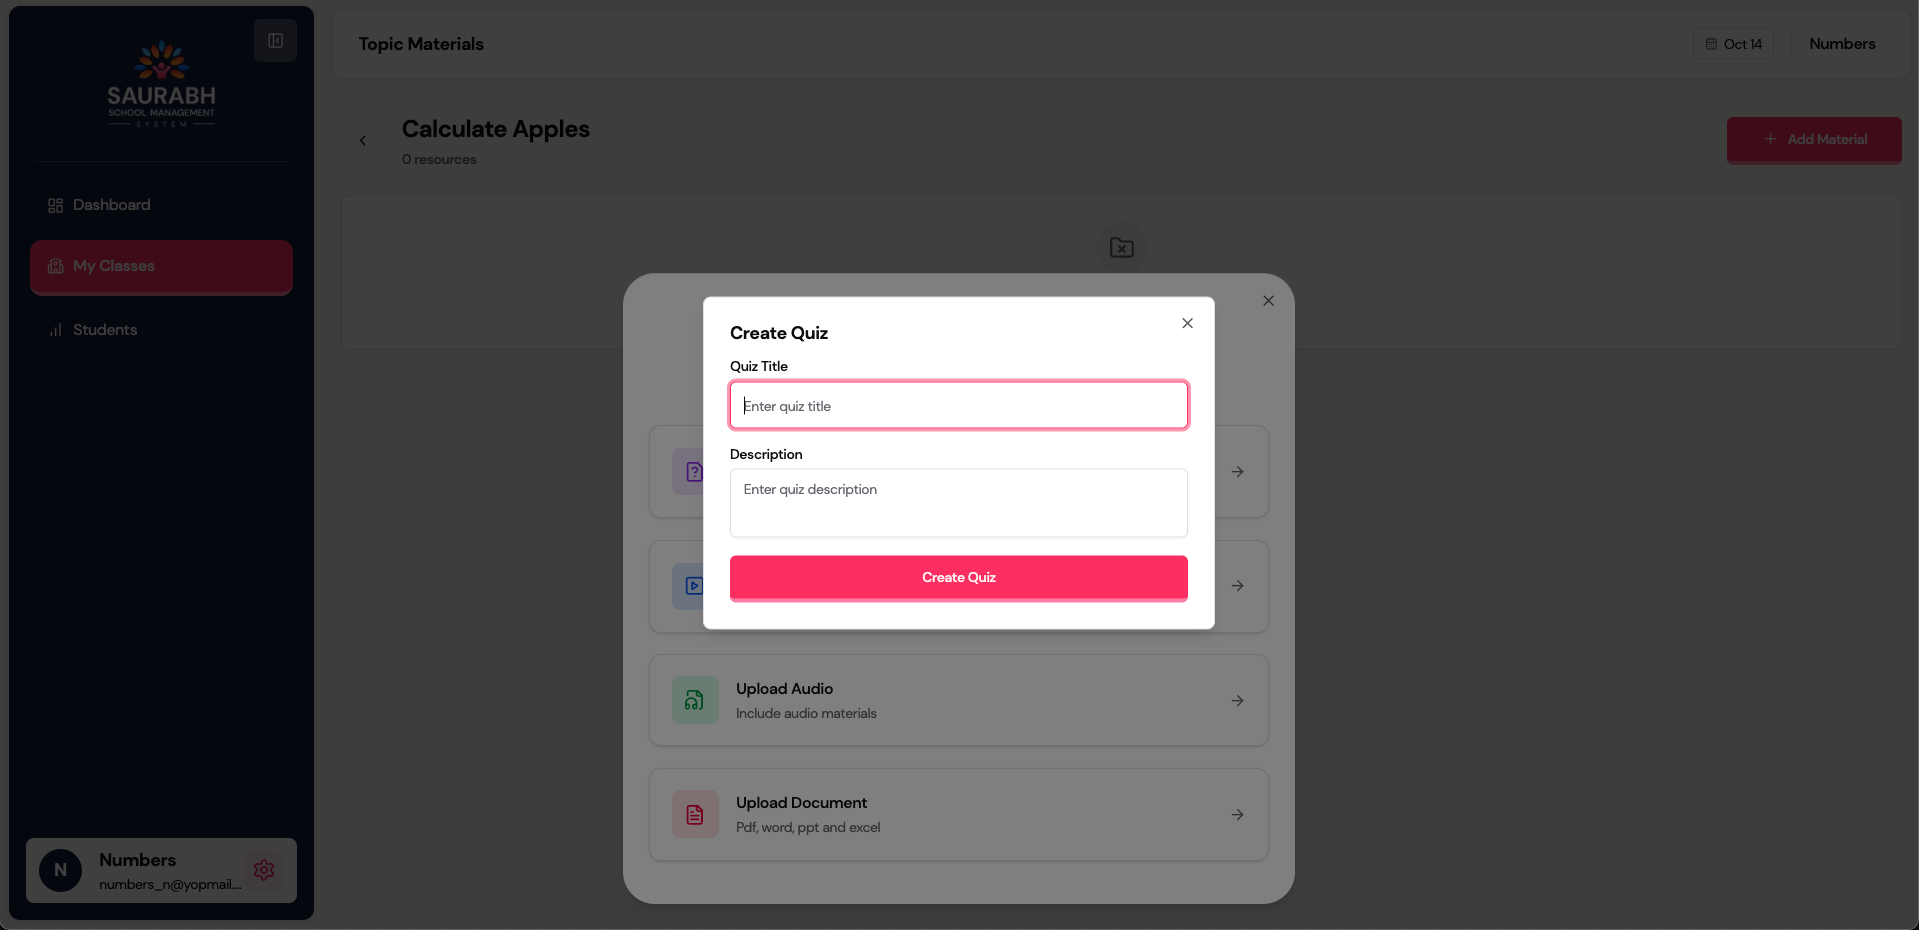Image resolution: width=1919 pixels, height=930 pixels.
Task: Go back using the left chevron arrow
Action: pos(363,141)
